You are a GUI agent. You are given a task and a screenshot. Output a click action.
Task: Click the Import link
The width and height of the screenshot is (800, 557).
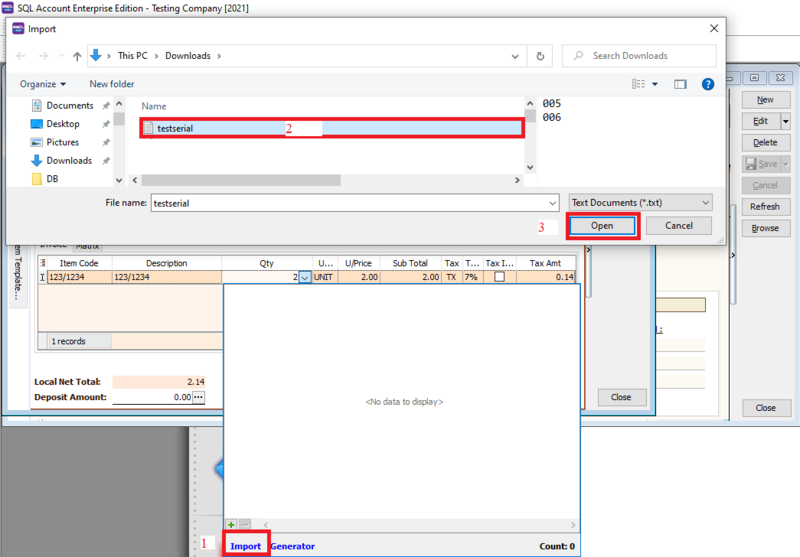click(245, 546)
